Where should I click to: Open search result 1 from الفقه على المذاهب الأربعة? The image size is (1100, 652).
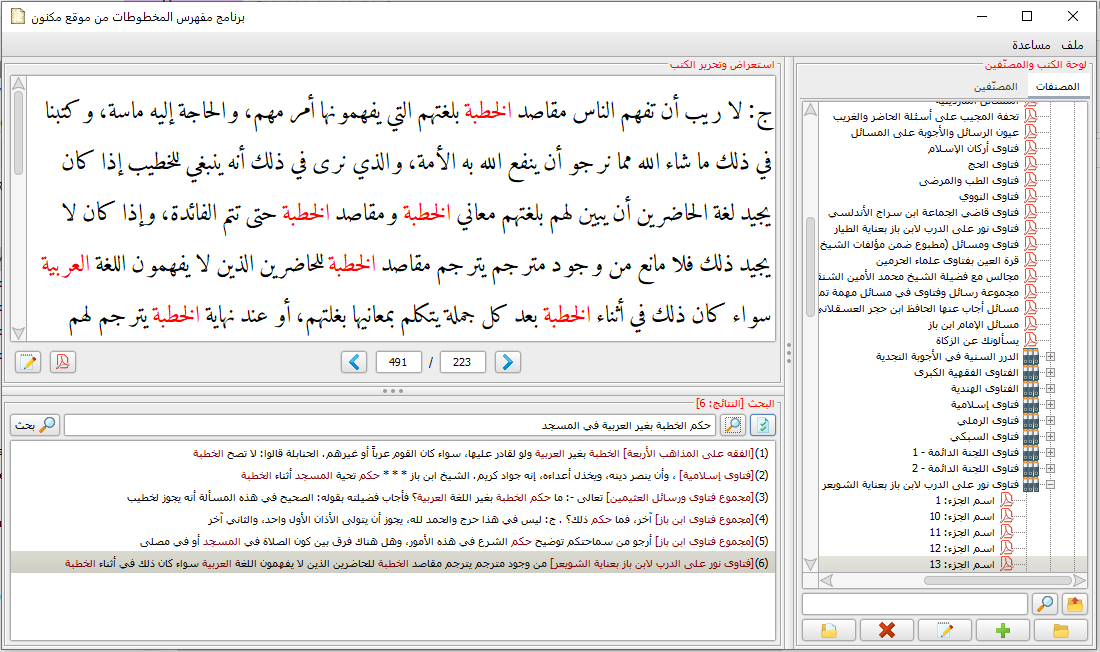393,454
